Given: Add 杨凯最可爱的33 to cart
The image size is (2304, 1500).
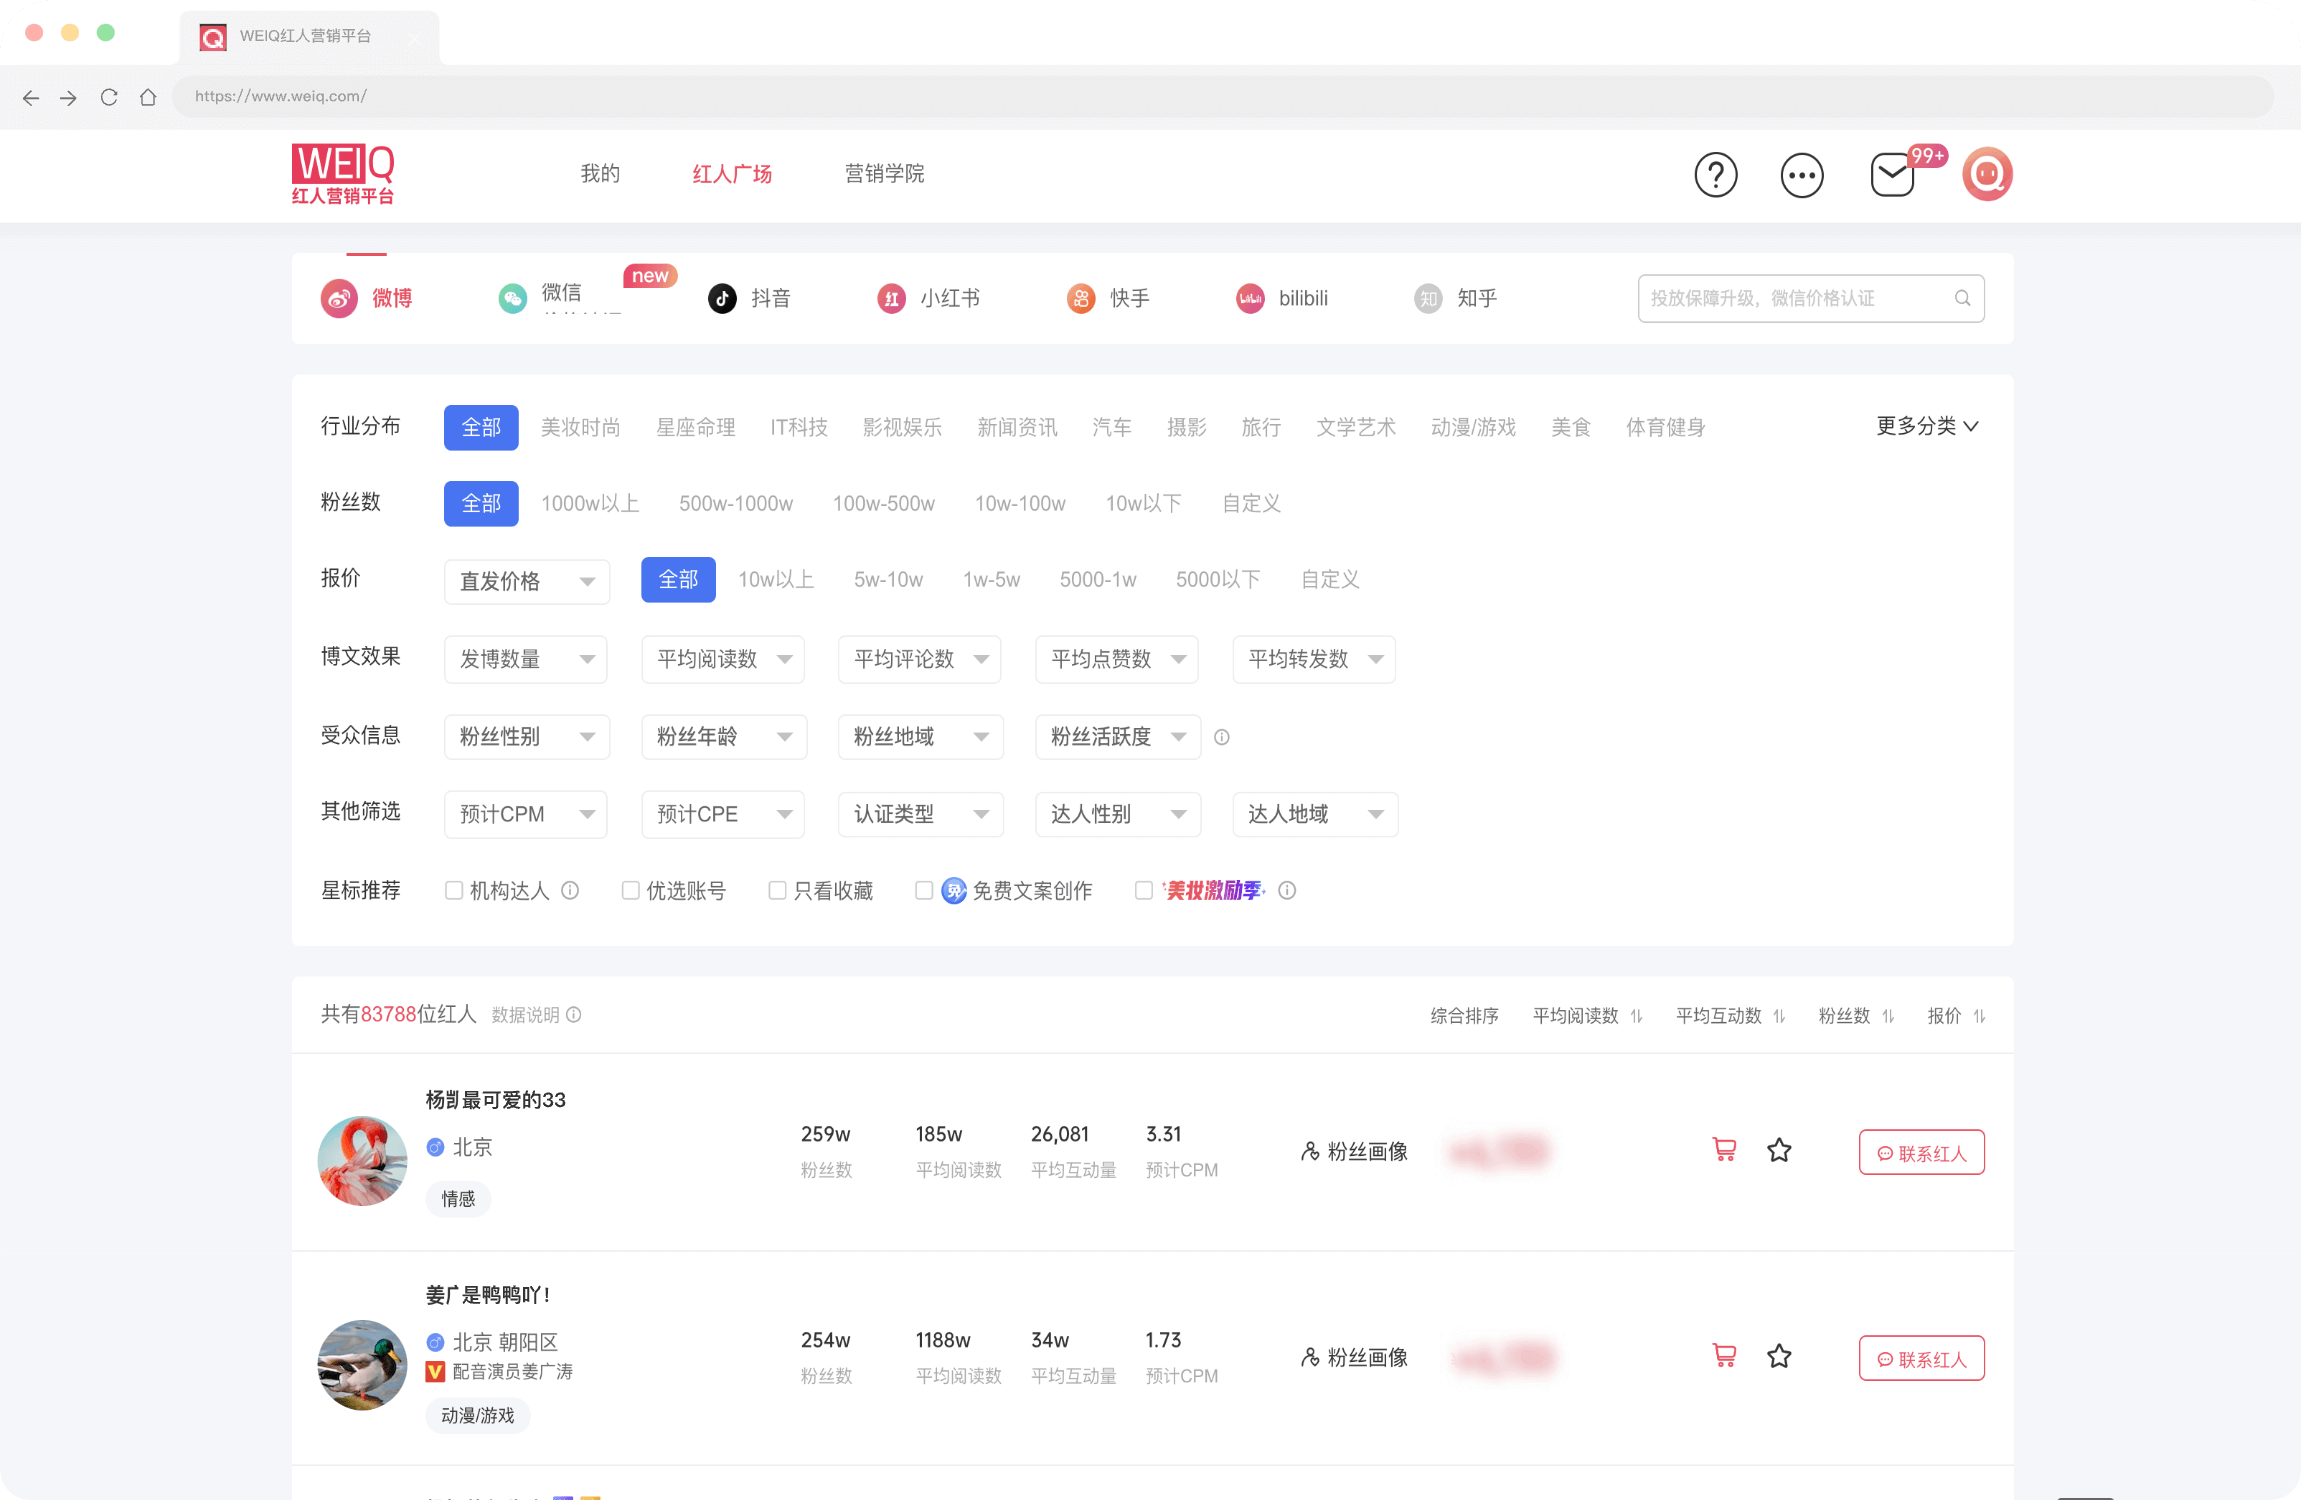Looking at the screenshot, I should click(x=1722, y=1150).
